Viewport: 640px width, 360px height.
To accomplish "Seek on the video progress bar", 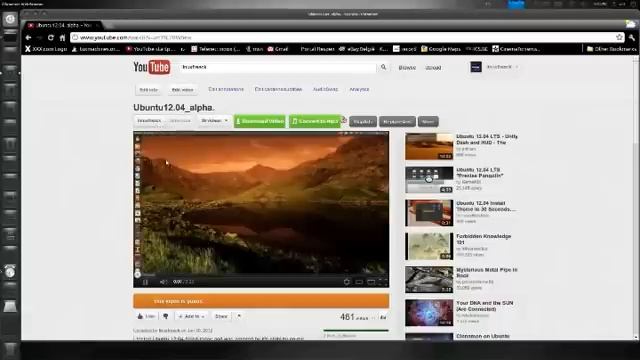I will click(x=261, y=275).
